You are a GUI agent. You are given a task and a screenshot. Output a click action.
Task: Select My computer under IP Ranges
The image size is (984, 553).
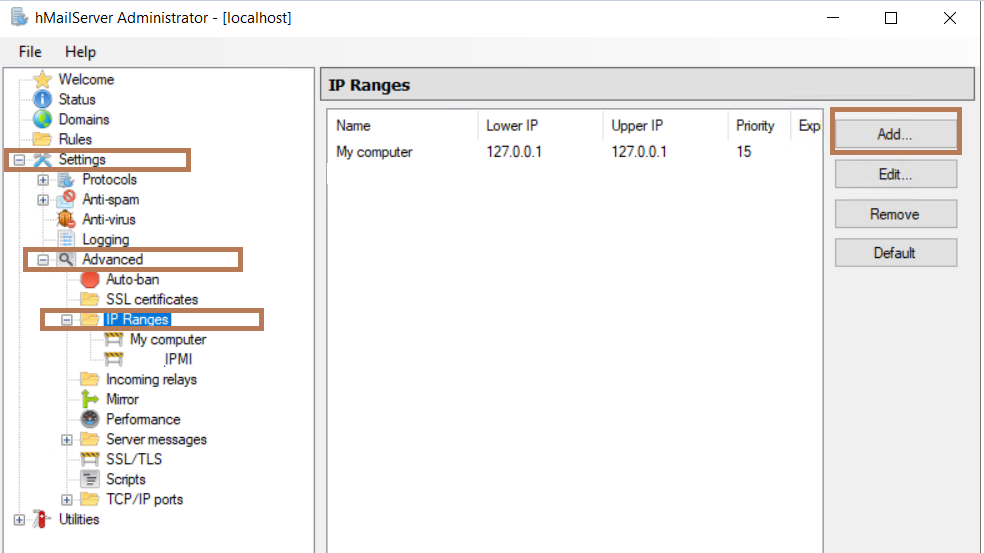168,340
